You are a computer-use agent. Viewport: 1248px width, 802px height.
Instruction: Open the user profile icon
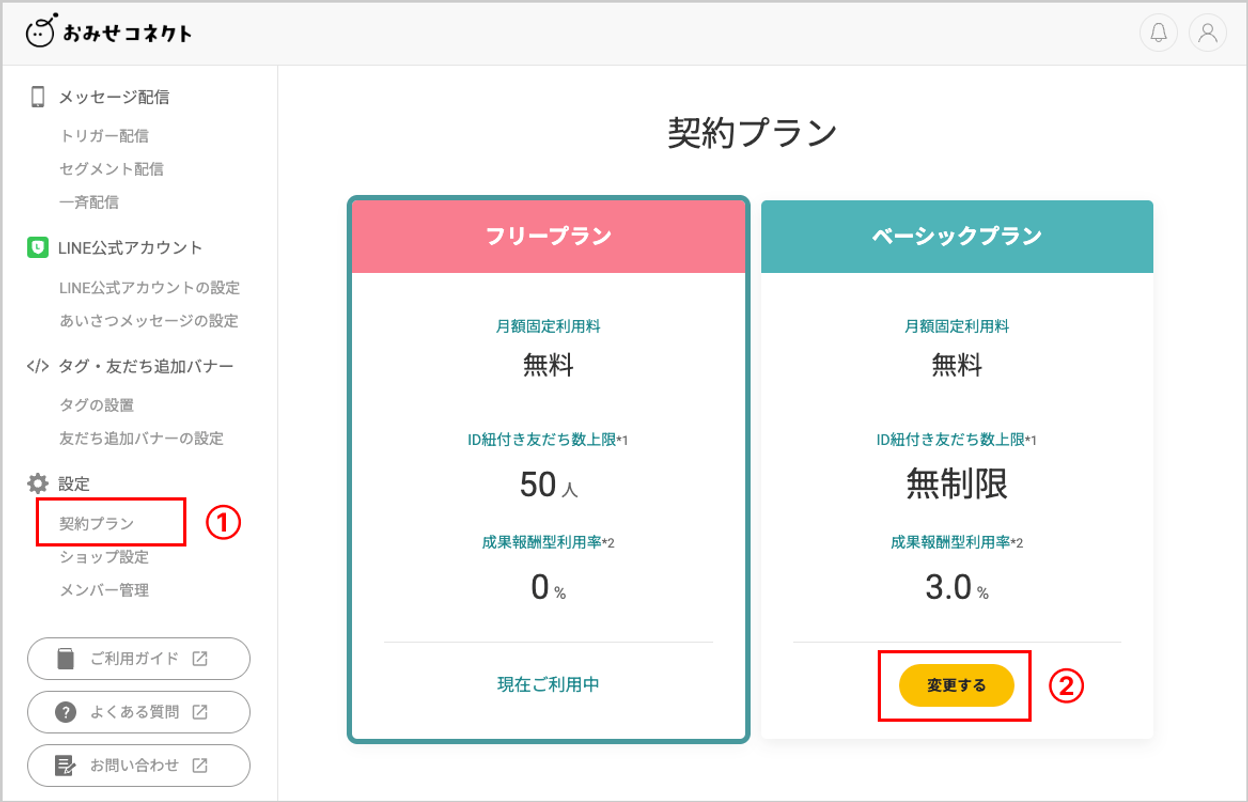pos(1207,33)
